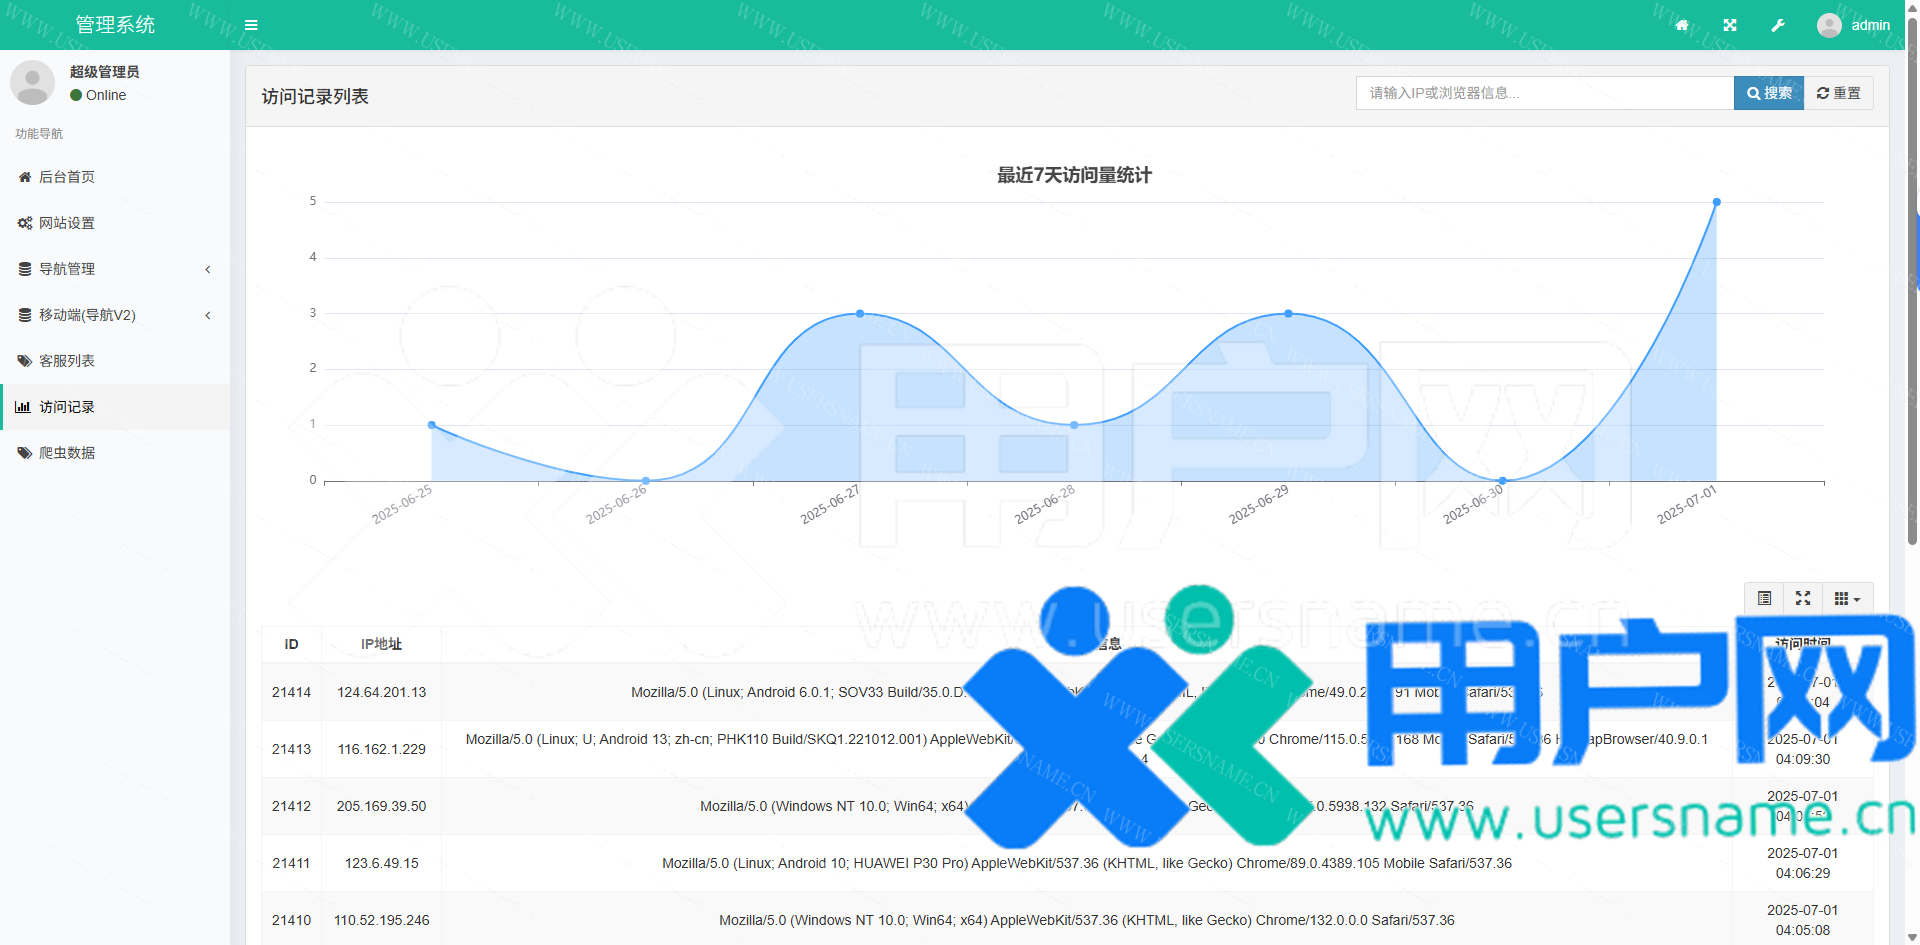The height and width of the screenshot is (945, 1920).
Task: Expand the 移动端(导航V2) submenu
Action: click(x=115, y=315)
